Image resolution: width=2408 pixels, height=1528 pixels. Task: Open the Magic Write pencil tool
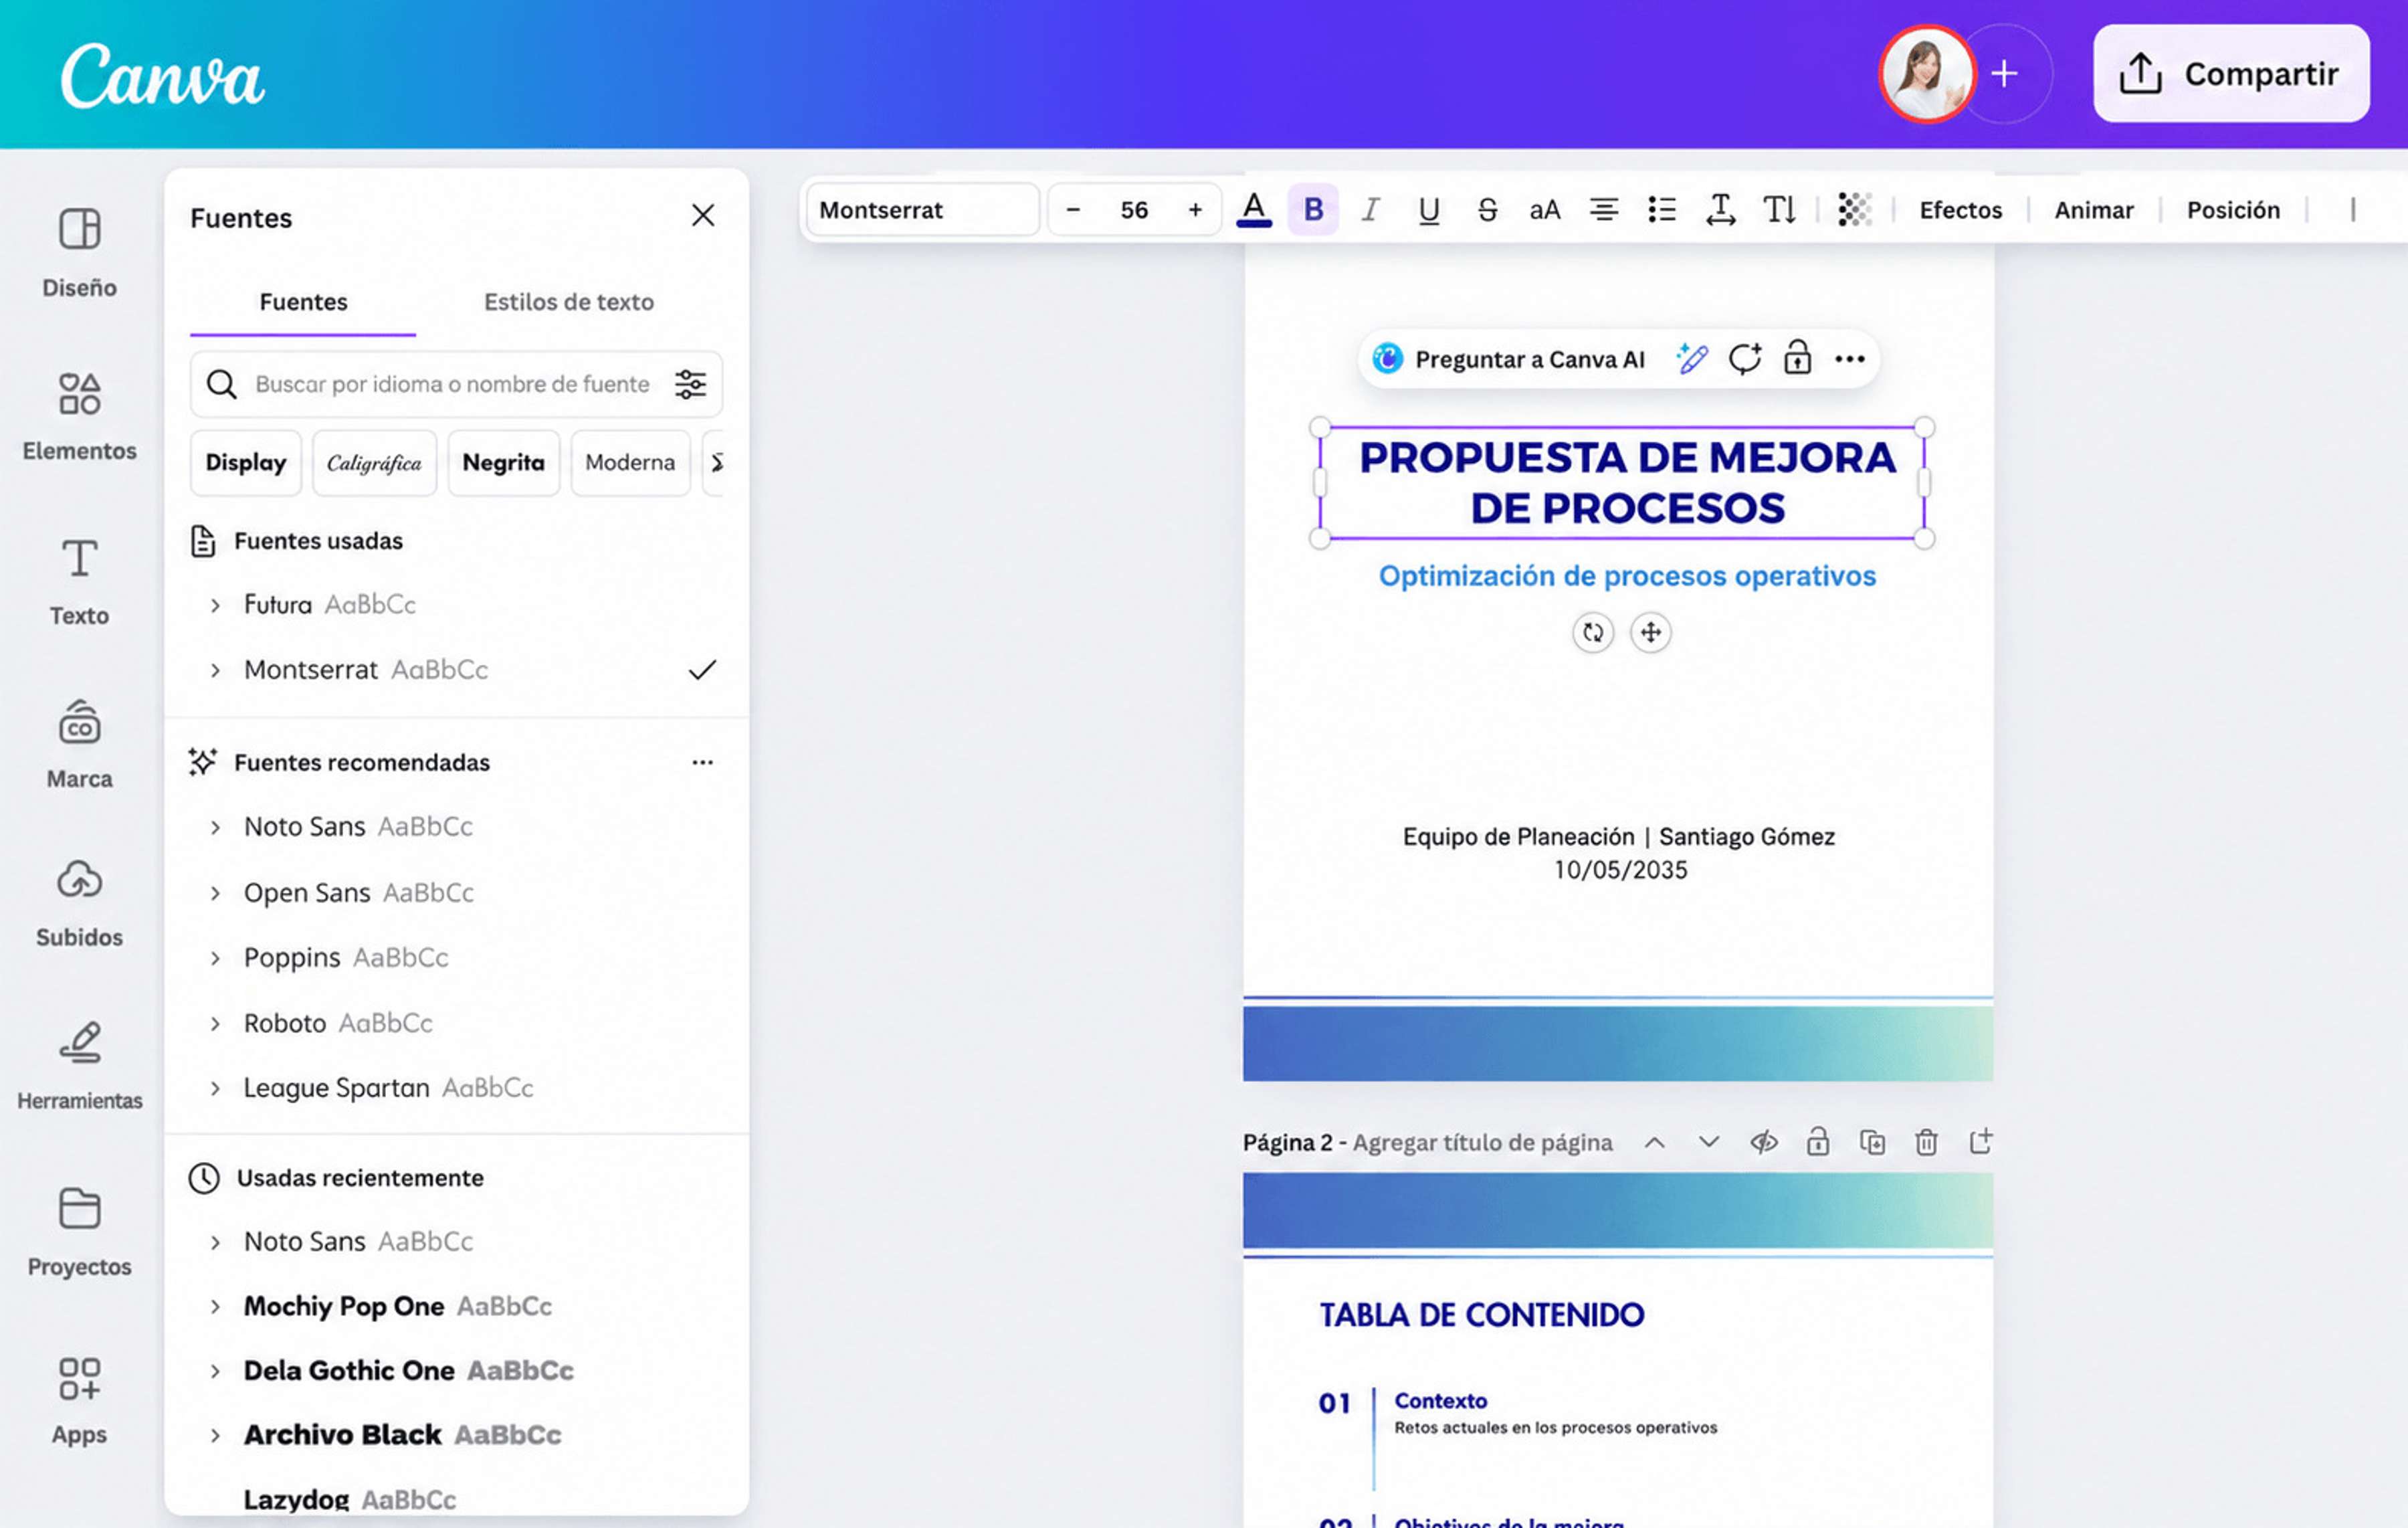point(1692,359)
